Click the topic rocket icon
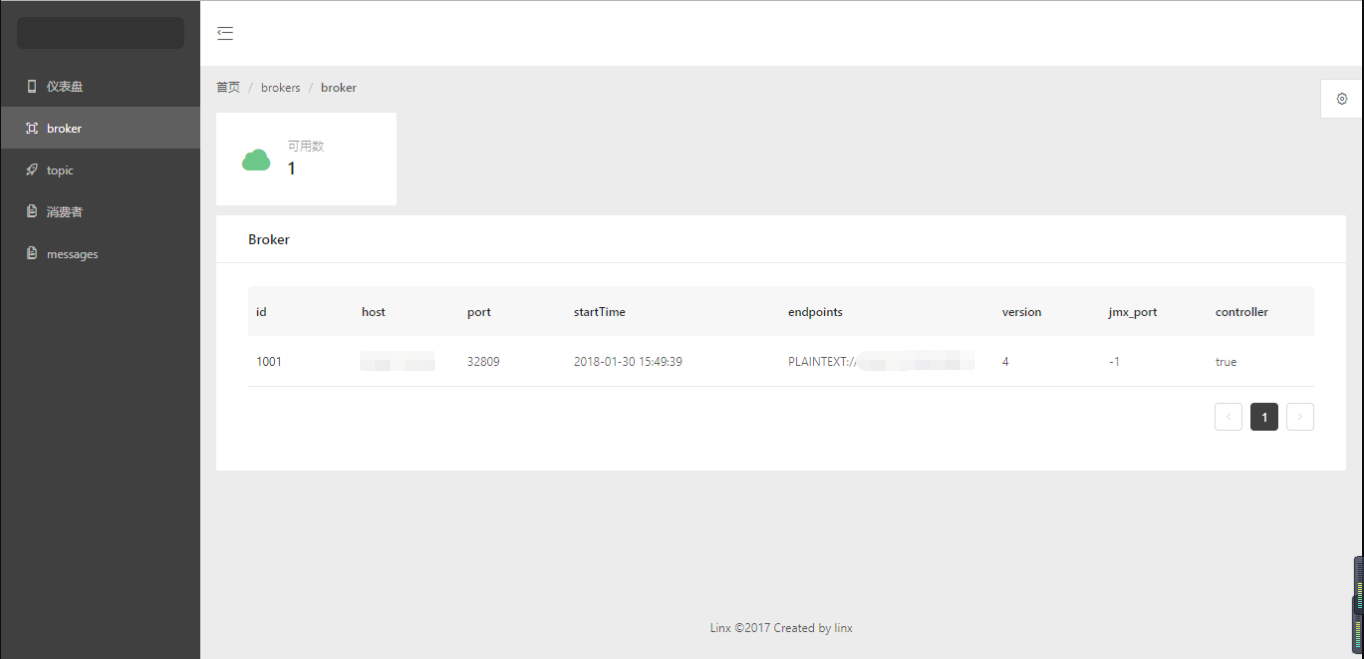Screen dimensions: 1364x659 (x=32, y=170)
